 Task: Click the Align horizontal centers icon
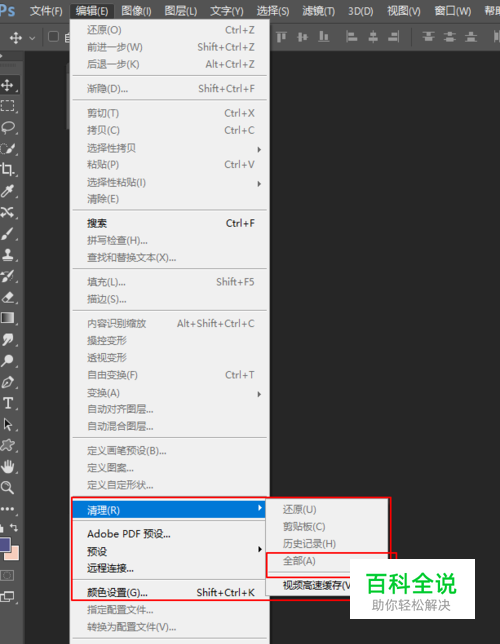click(373, 37)
